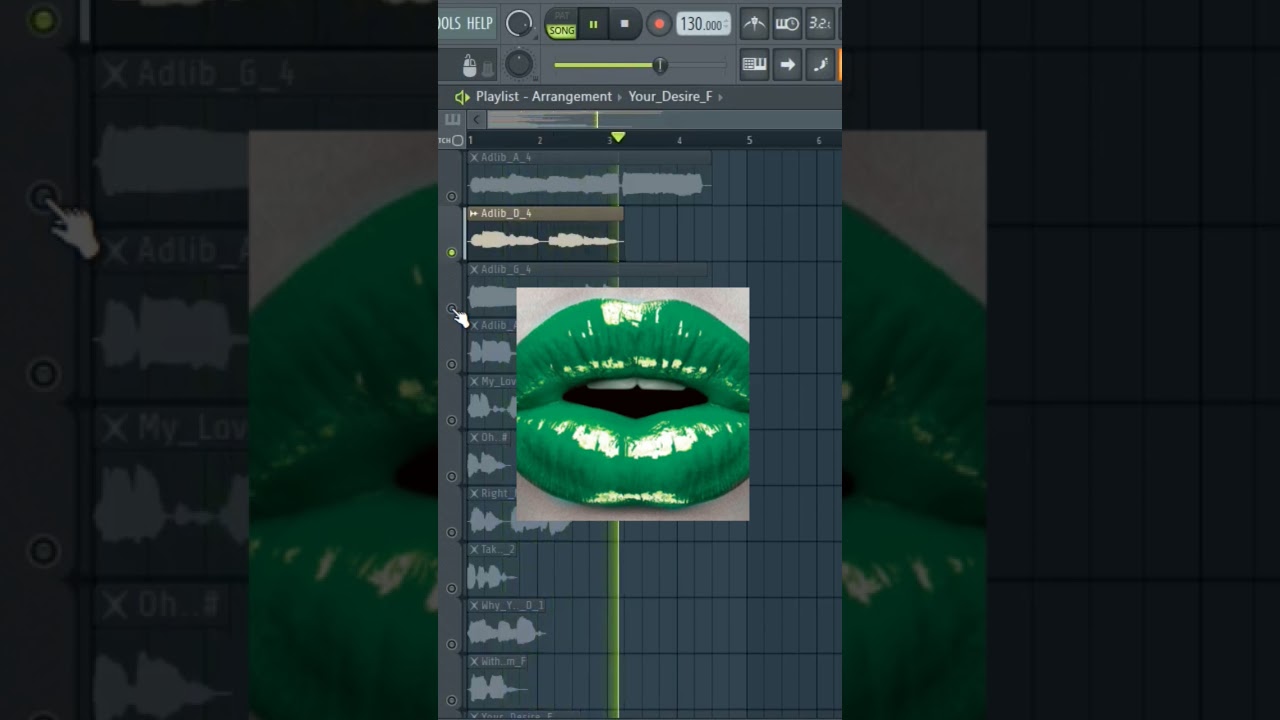Screen dimensions: 1280x720
Task: Click the Your_Desire_F breadcrumb
Action: (670, 97)
